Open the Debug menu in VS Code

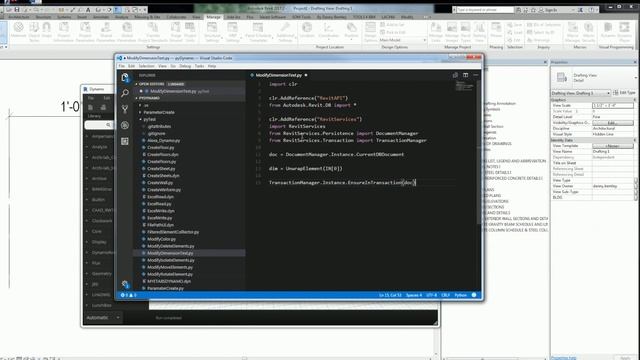[185, 66]
